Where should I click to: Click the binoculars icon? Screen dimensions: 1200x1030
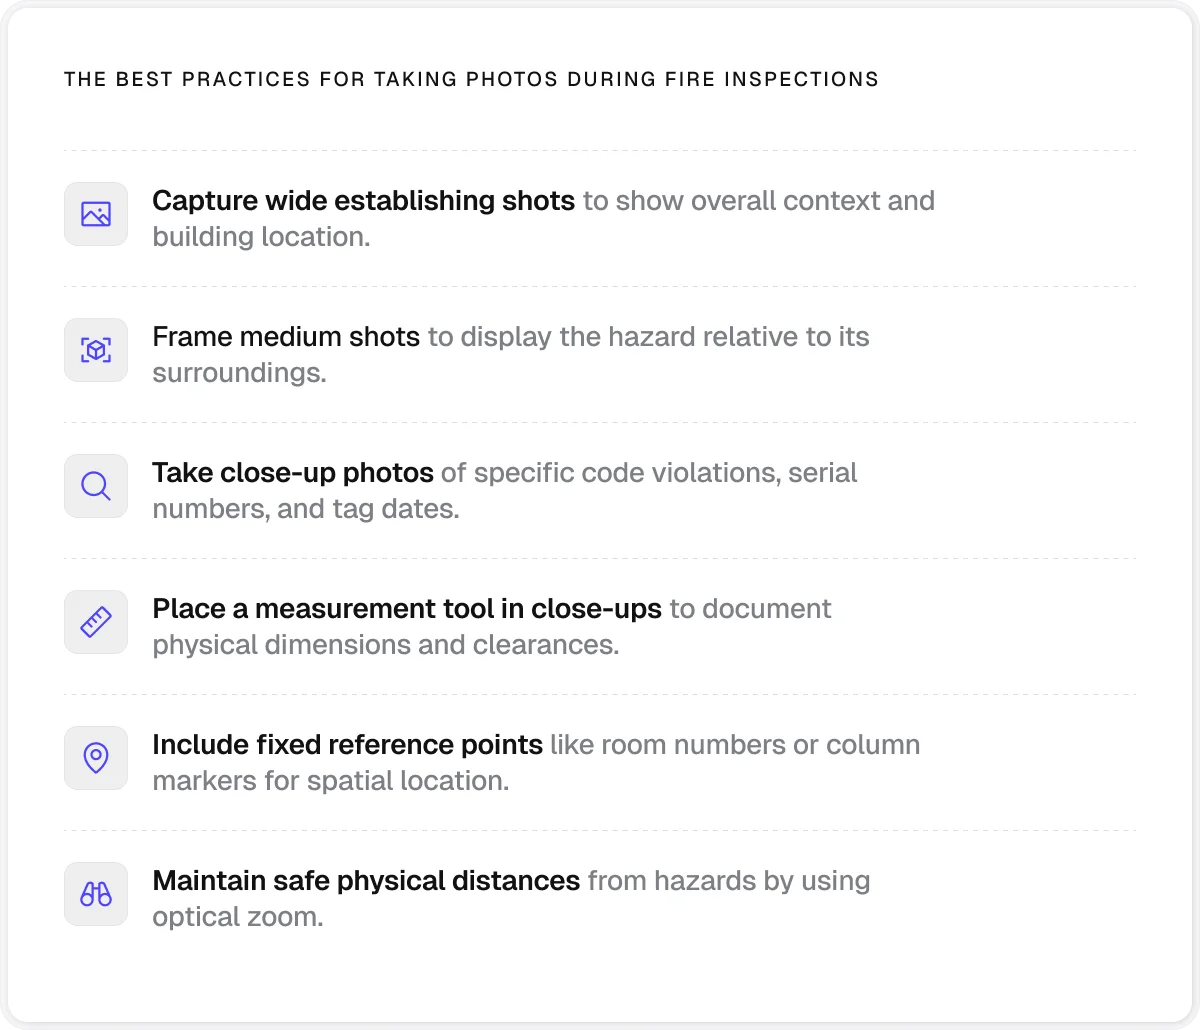(96, 894)
